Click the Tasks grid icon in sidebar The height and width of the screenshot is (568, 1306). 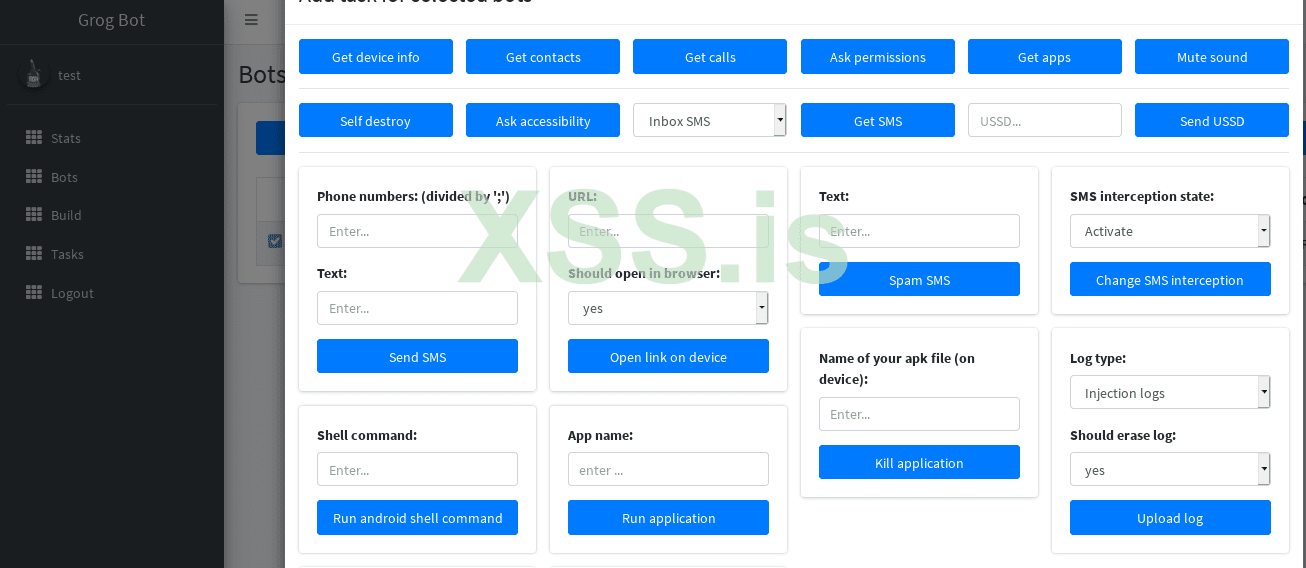pos(34,254)
